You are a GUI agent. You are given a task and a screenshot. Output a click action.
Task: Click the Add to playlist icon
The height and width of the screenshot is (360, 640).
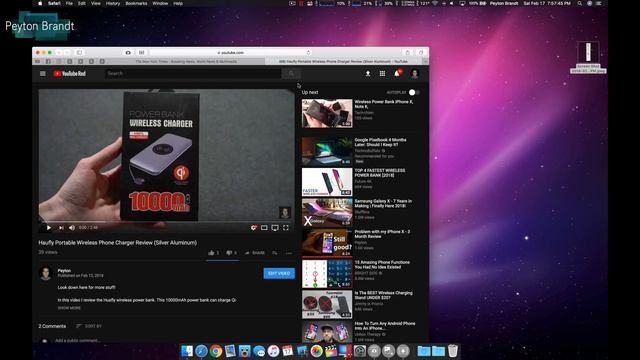click(x=275, y=253)
